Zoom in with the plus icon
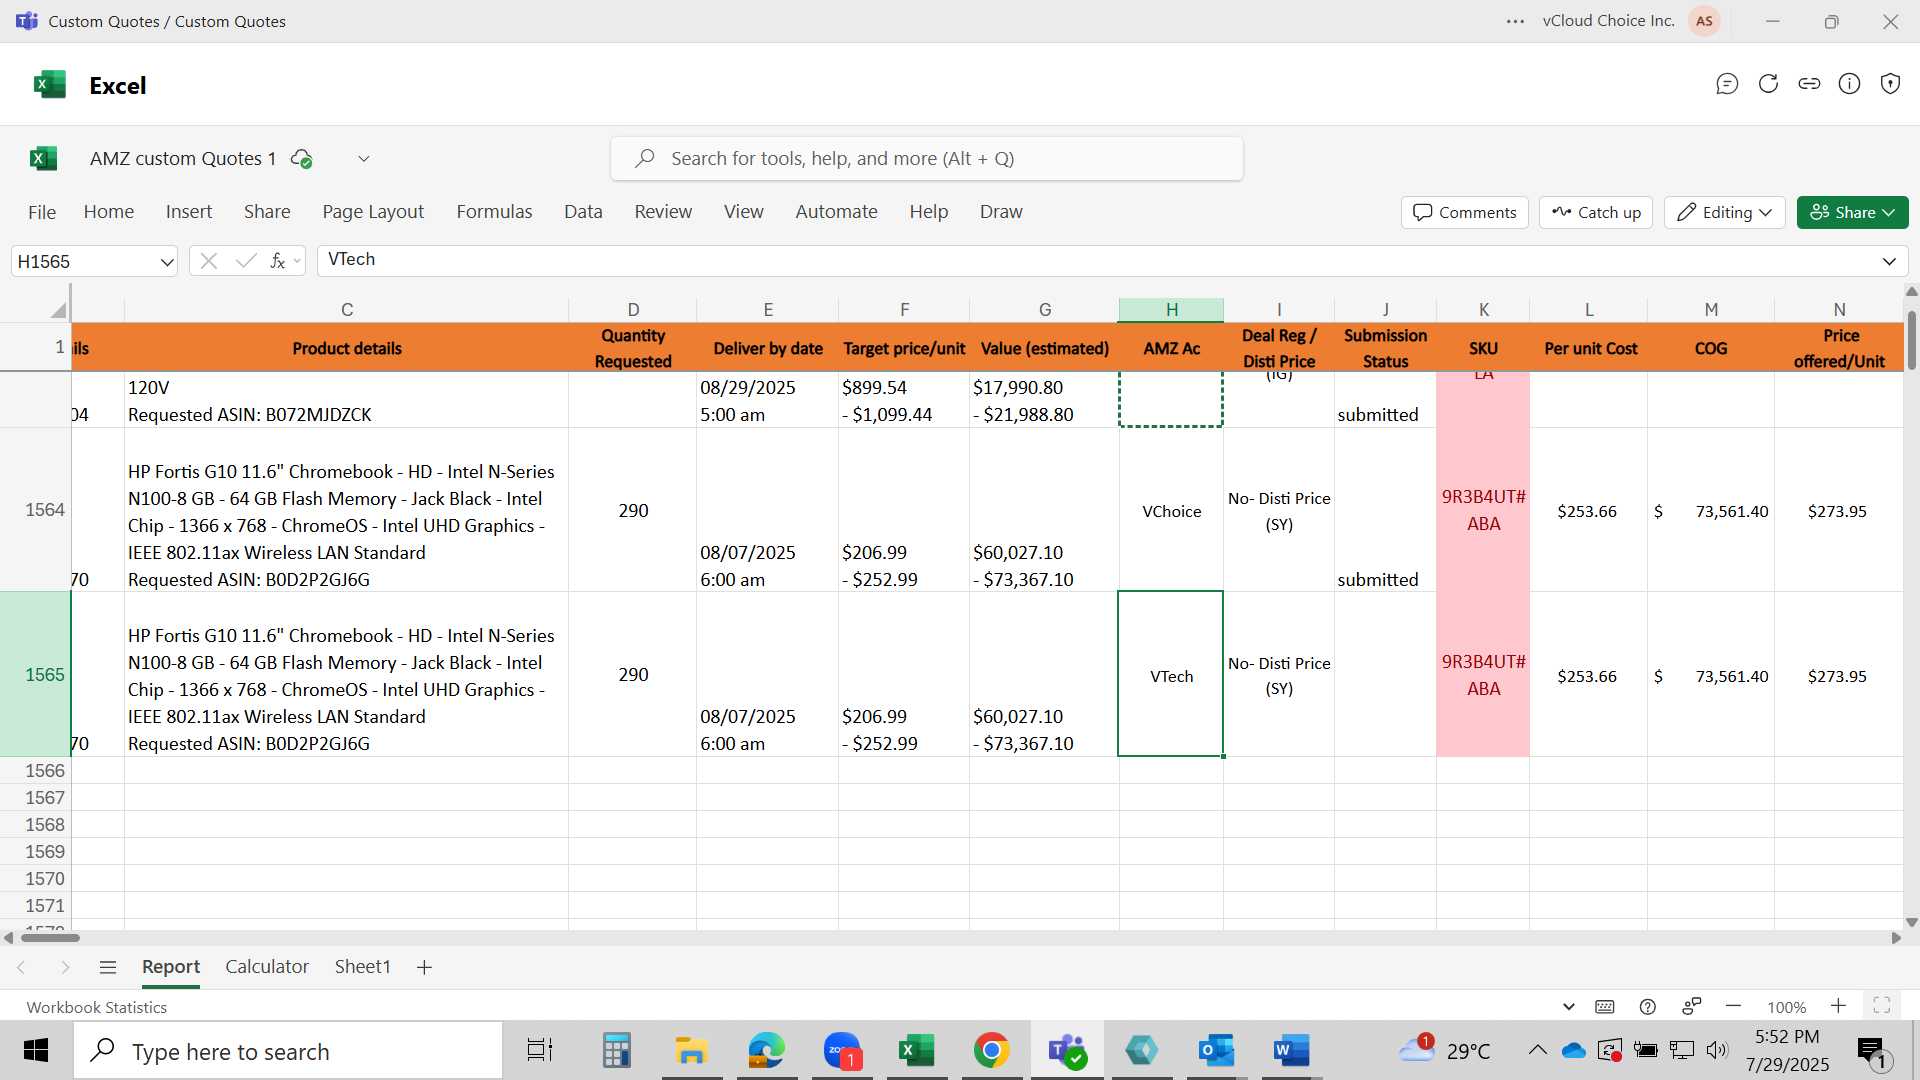1920x1080 pixels. click(1838, 1006)
